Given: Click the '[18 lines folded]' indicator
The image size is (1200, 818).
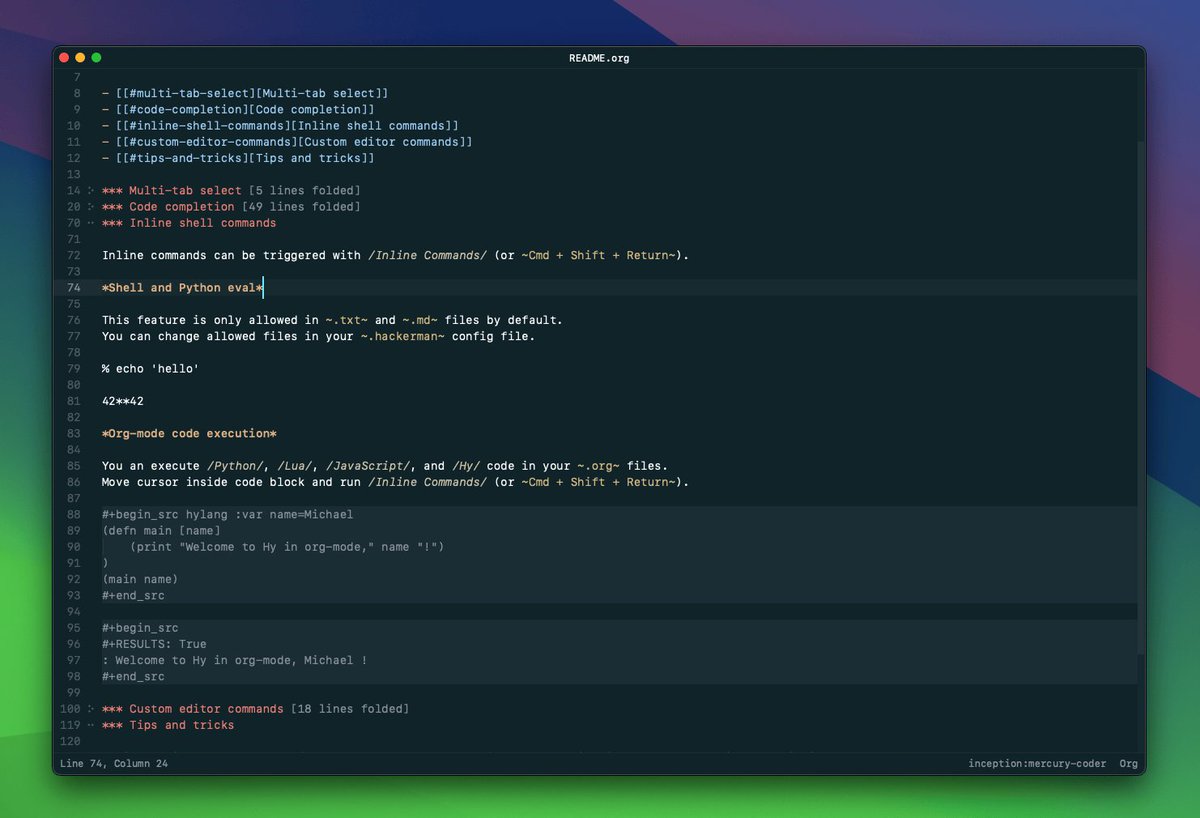Looking at the screenshot, I should pyautogui.click(x=350, y=709).
